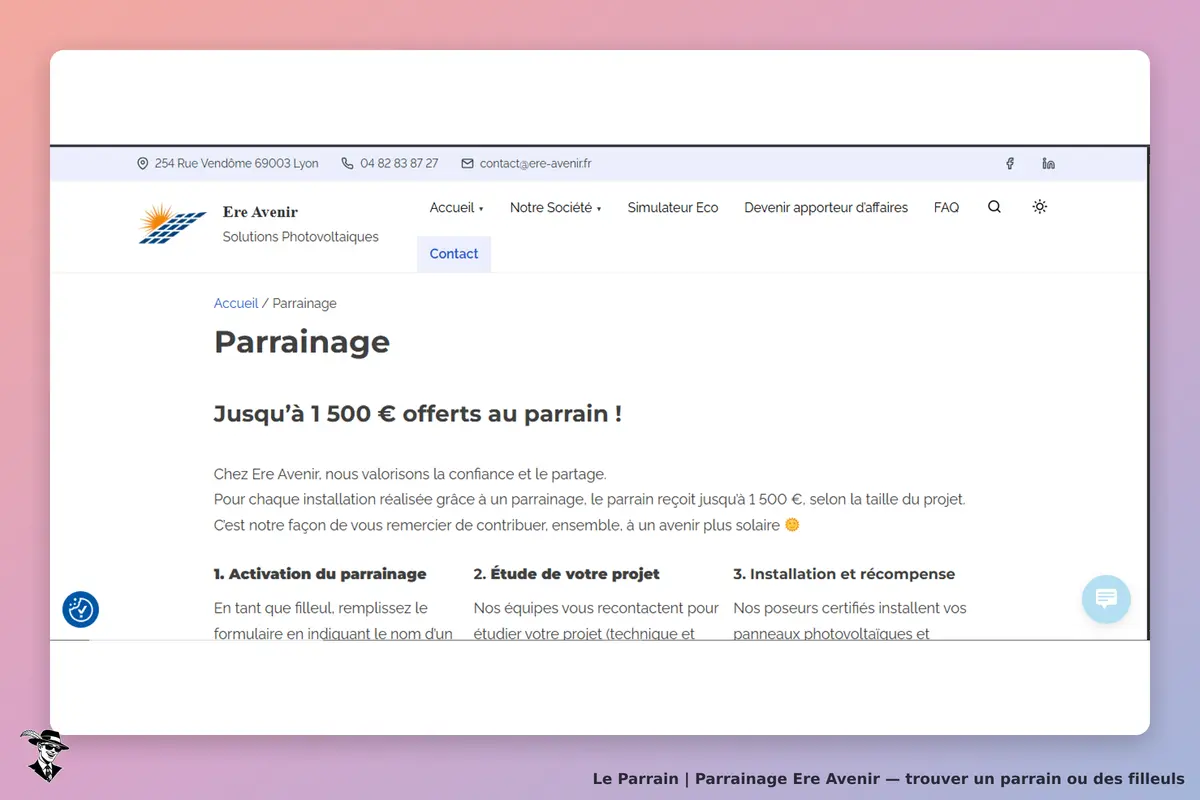1200x800 pixels.
Task: Go to the FAQ menu item
Action: click(x=946, y=208)
